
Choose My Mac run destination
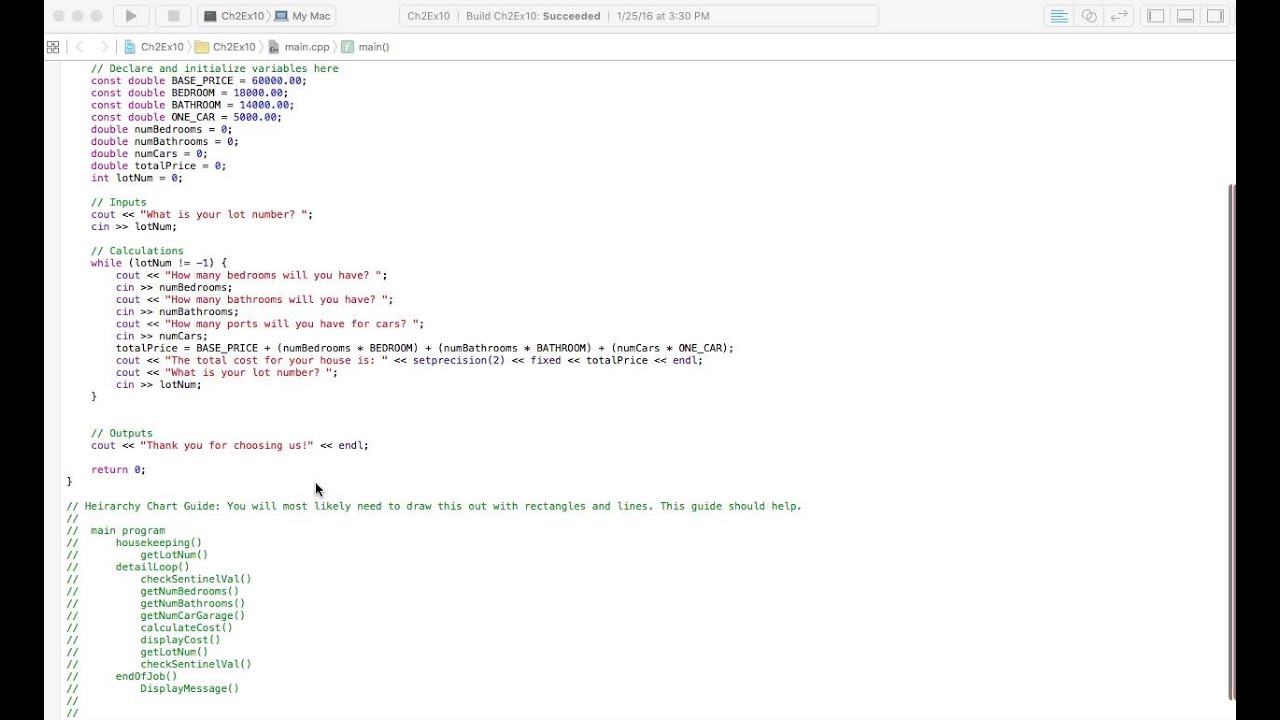pyautogui.click(x=303, y=16)
